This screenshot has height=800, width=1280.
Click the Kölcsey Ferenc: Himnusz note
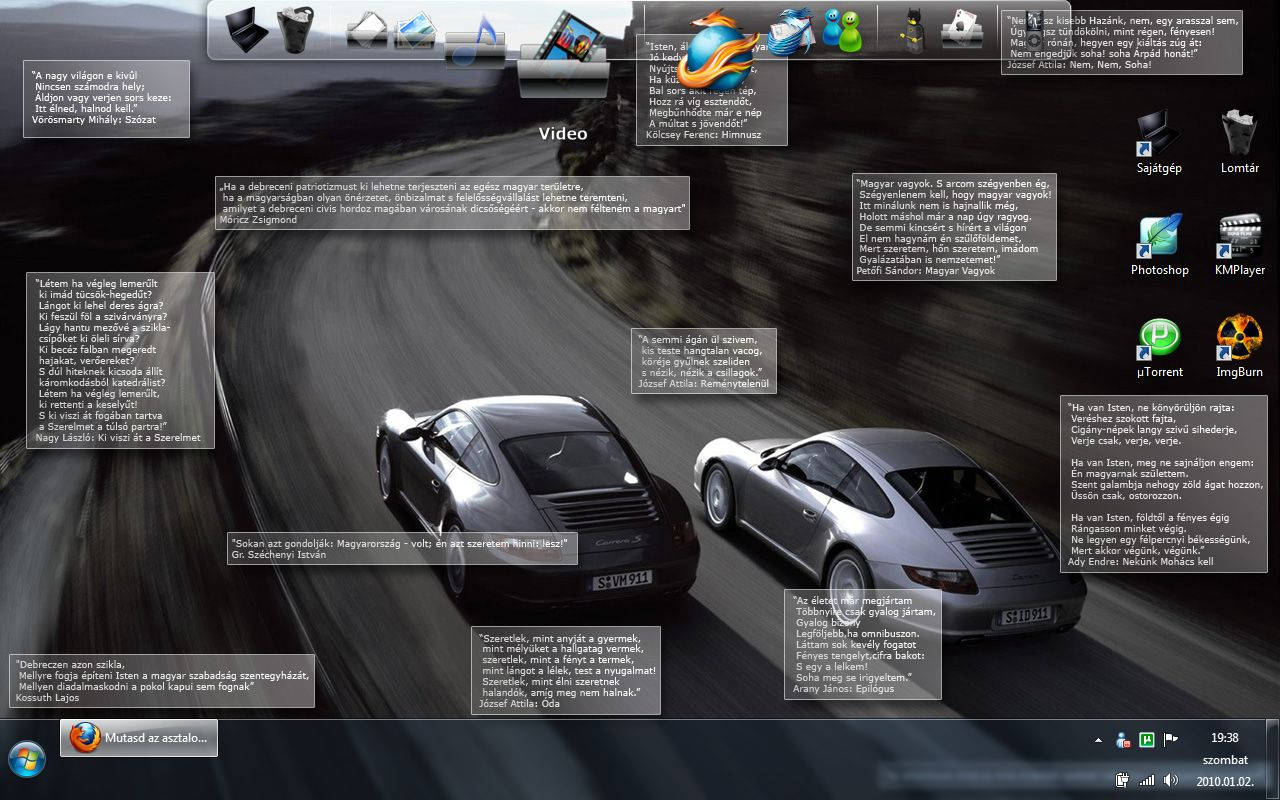click(712, 89)
